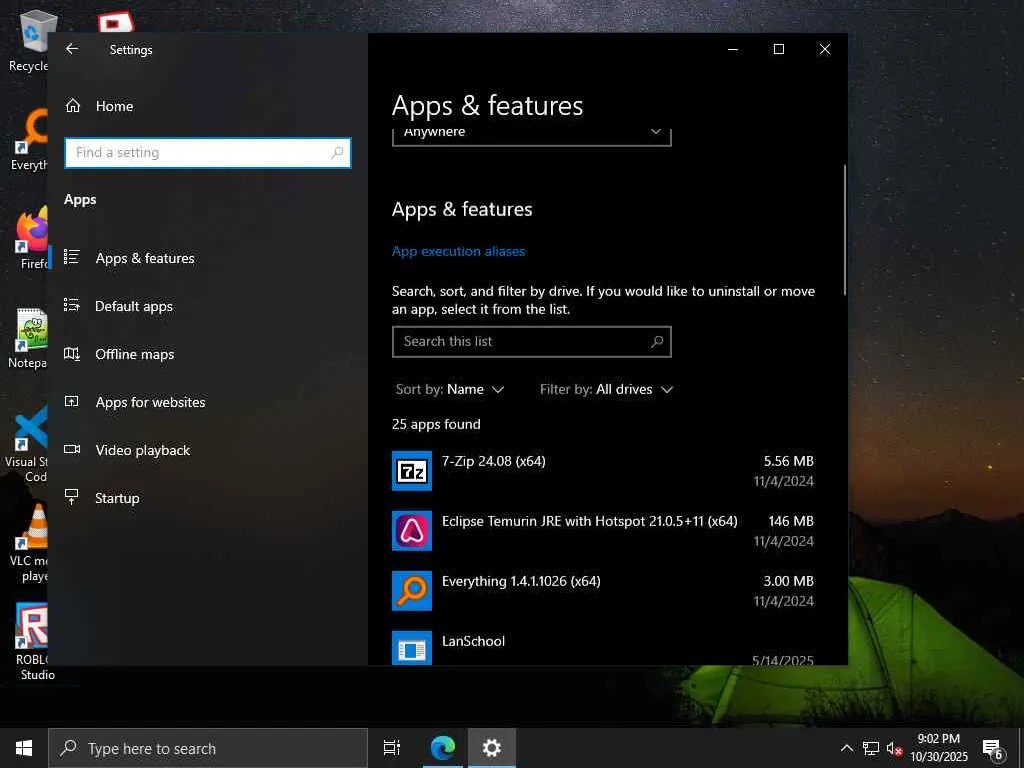This screenshot has width=1024, height=768.
Task: Show hidden system tray icons
Action: (846, 748)
